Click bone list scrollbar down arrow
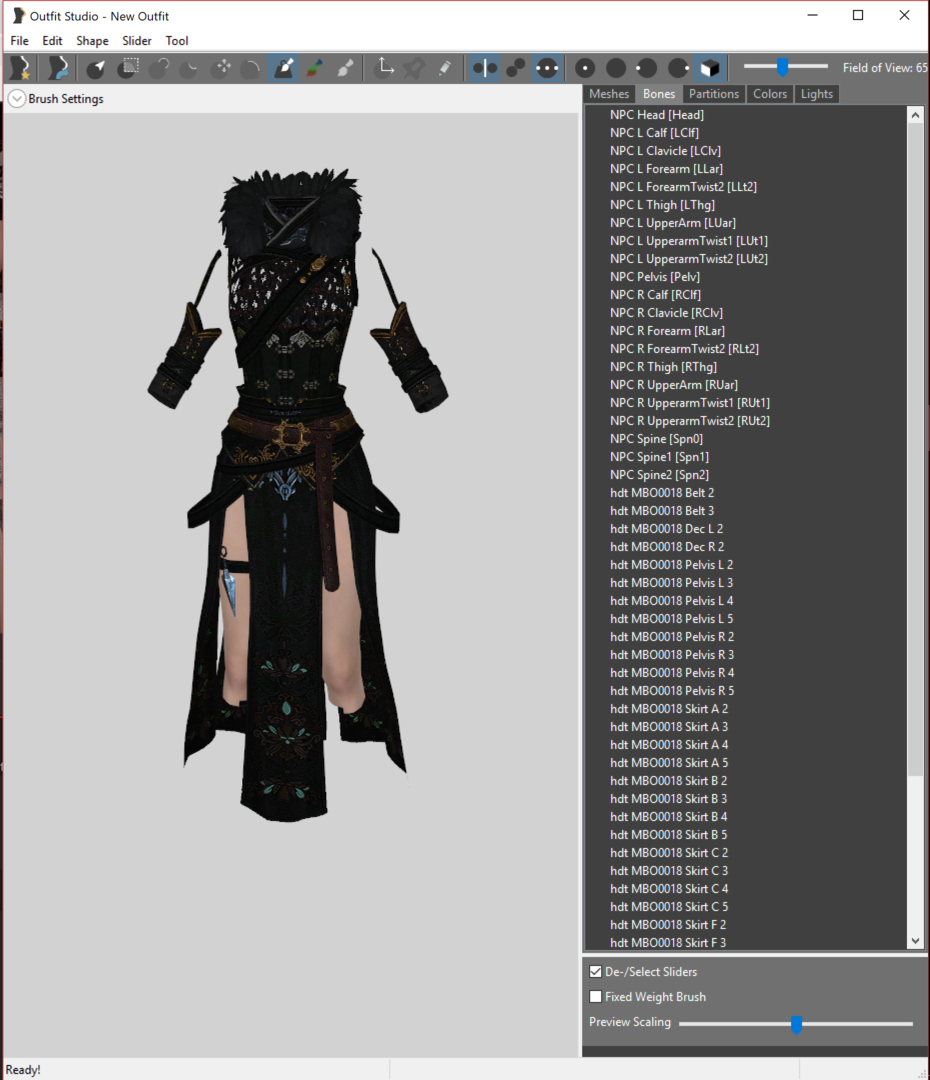930x1080 pixels. tap(915, 940)
